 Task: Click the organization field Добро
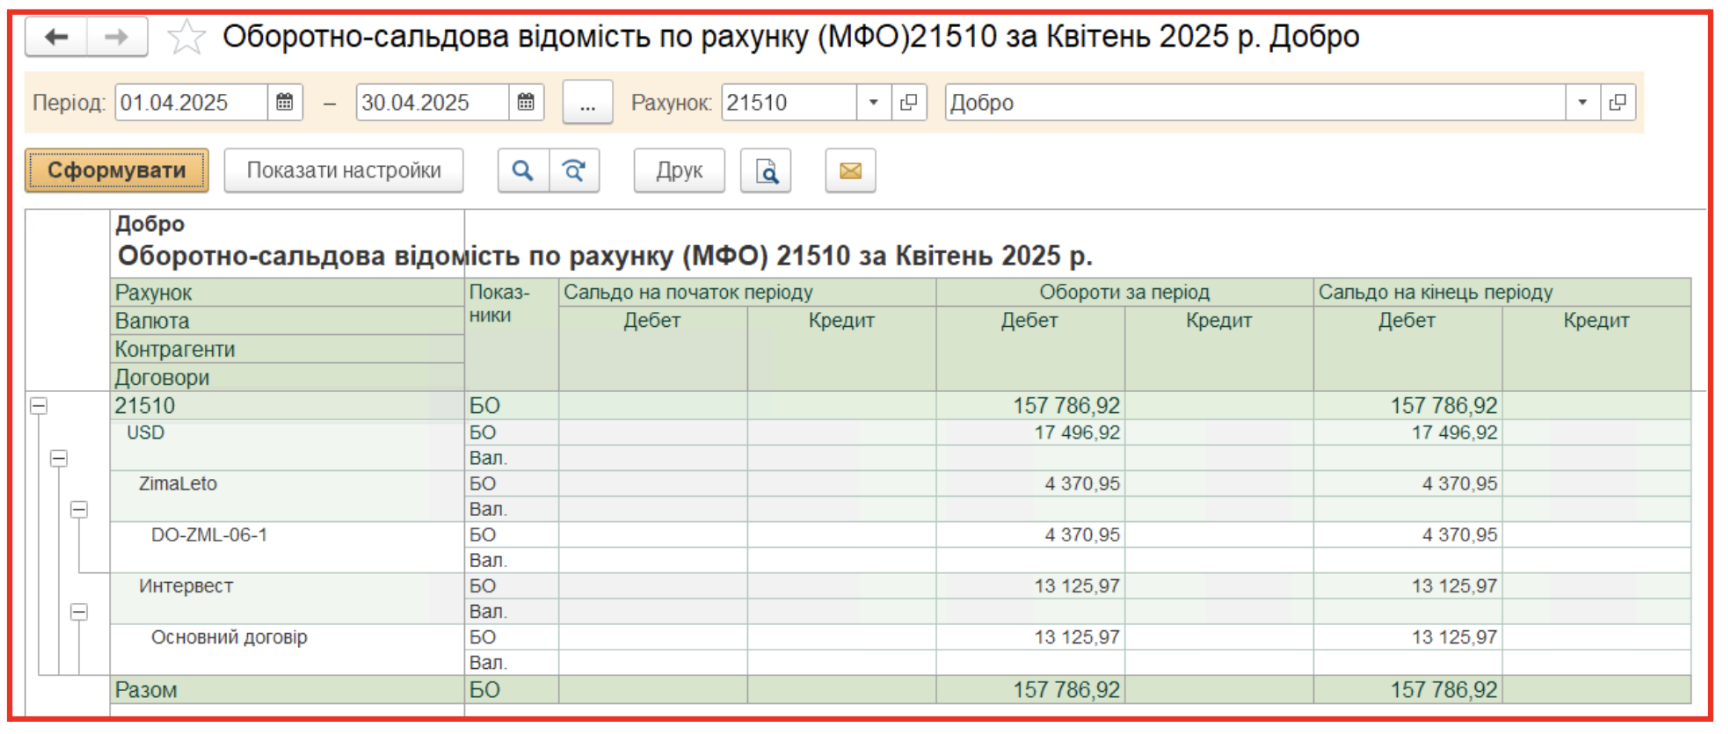(x=1255, y=102)
